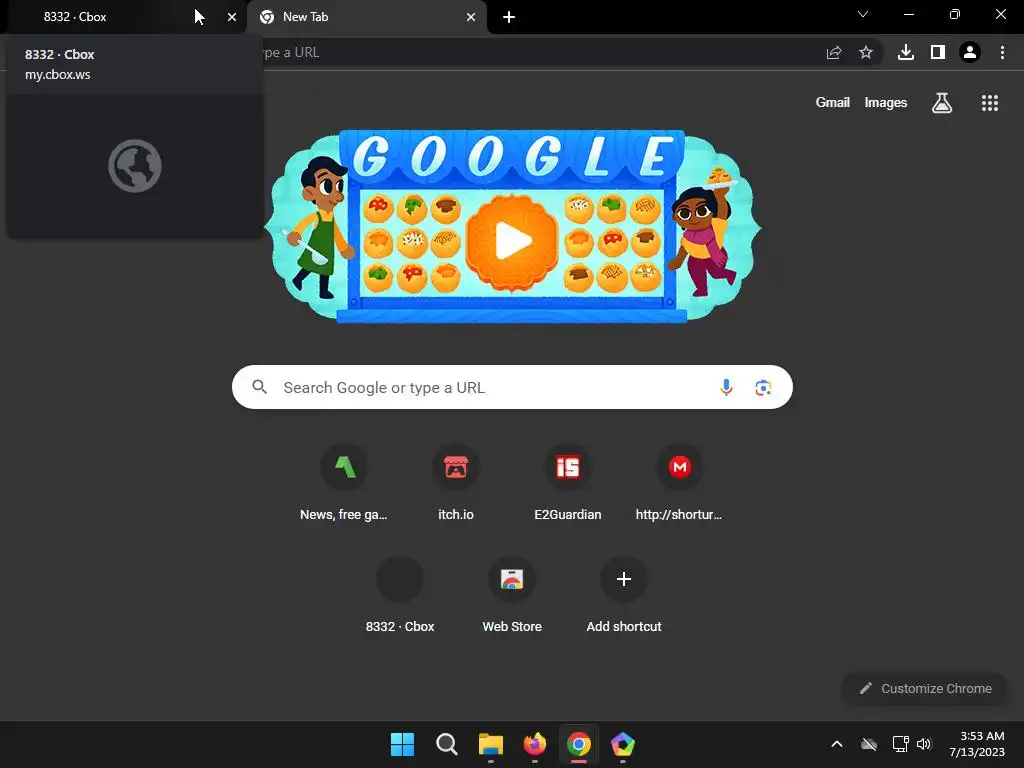The image size is (1024, 768).
Task: Click the my.cbox.ws tab preview card
Action: (135, 136)
